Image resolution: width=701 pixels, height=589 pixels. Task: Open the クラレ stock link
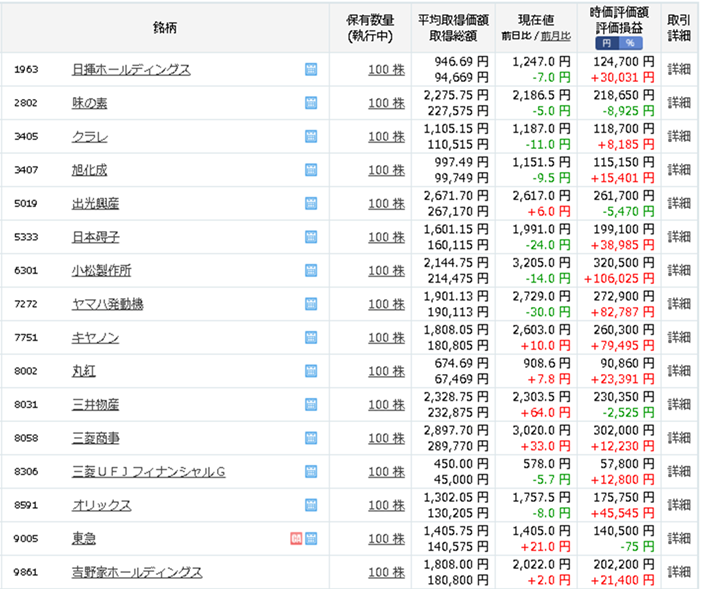90,137
